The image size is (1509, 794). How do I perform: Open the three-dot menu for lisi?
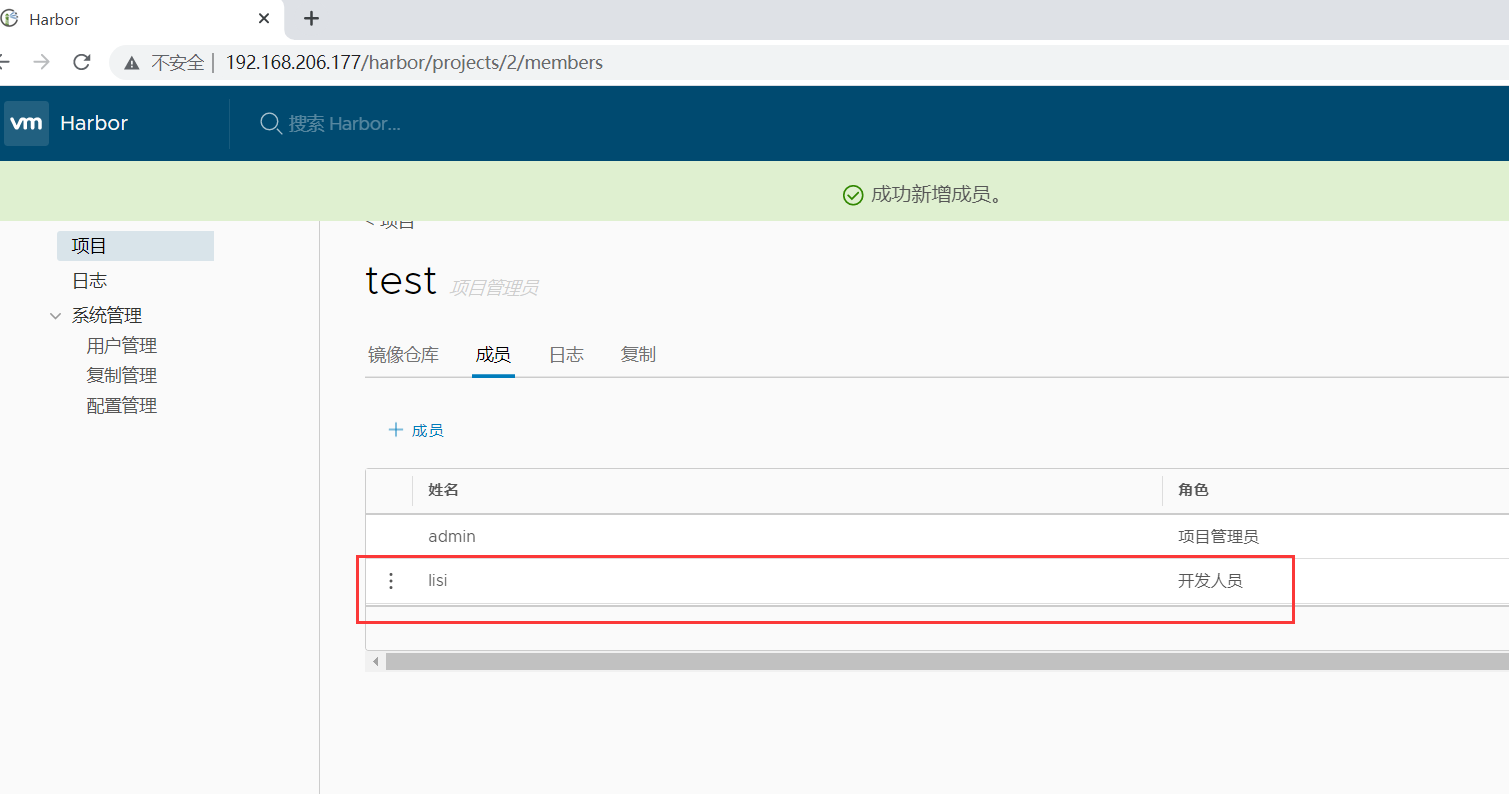391,581
